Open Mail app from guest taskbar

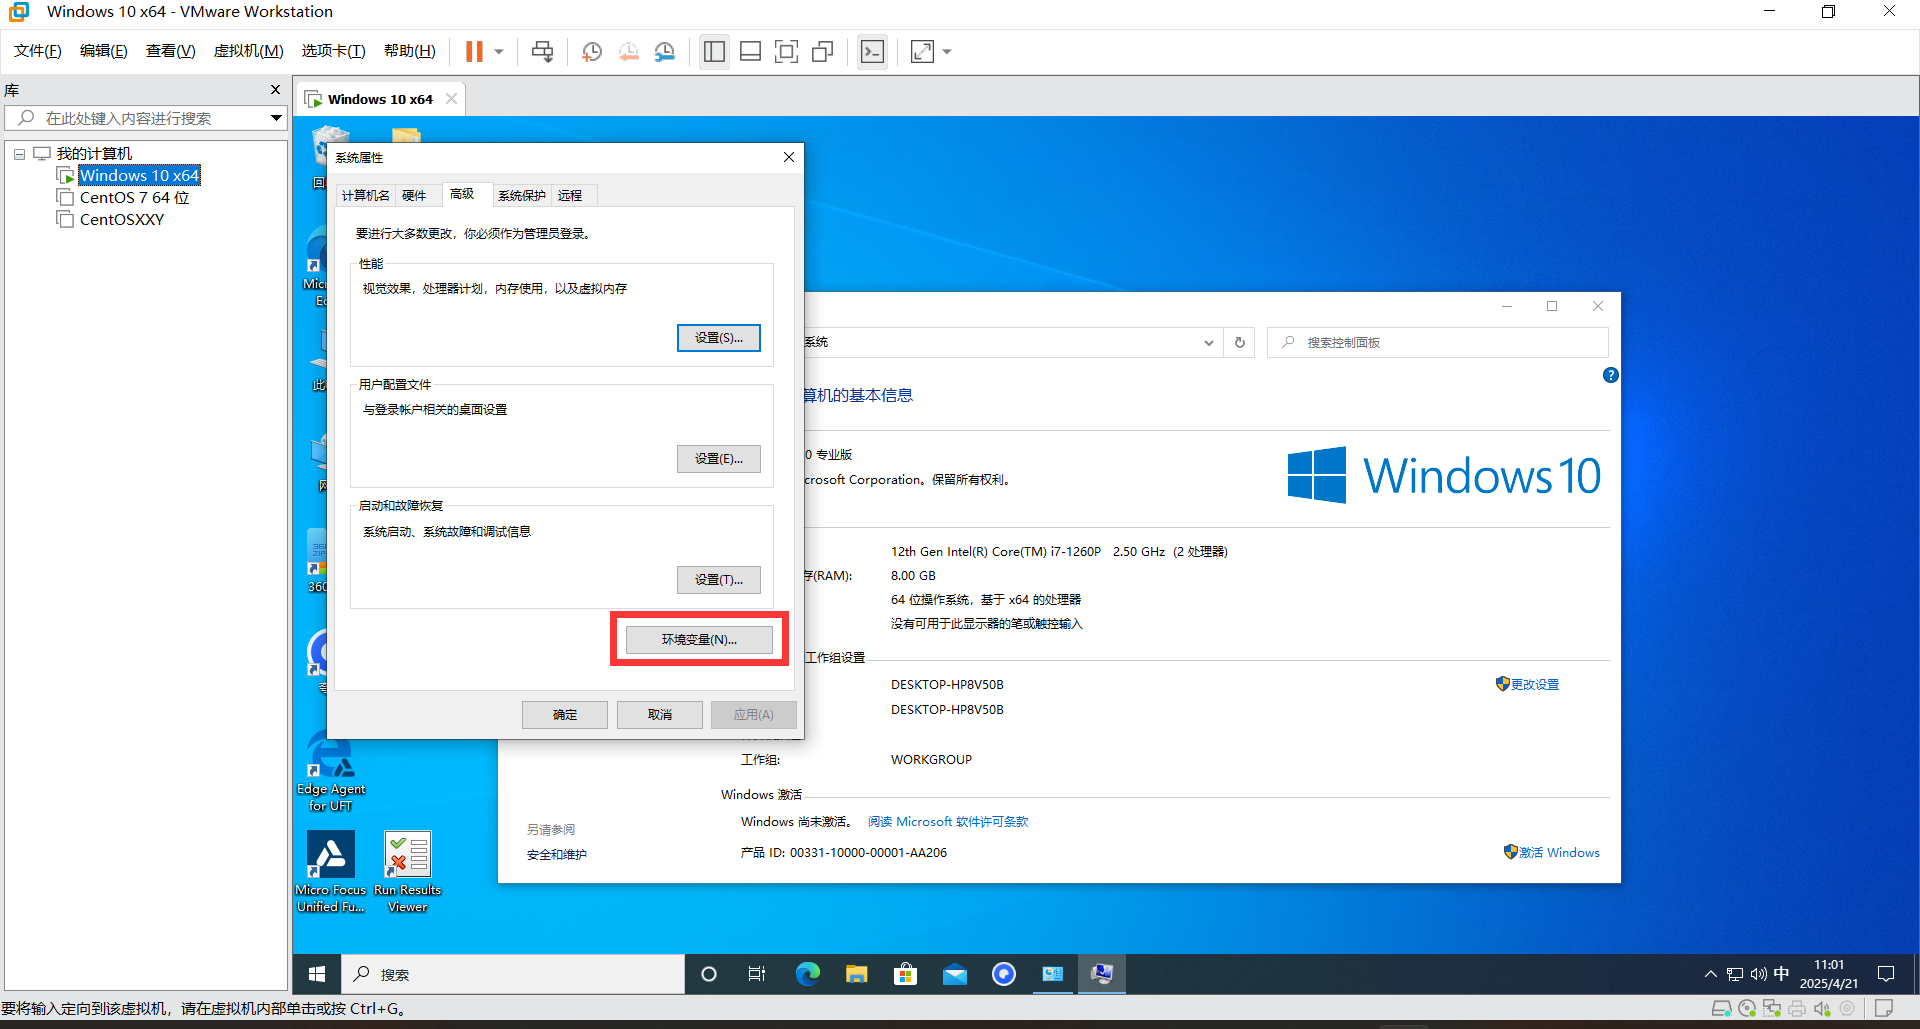[955, 974]
